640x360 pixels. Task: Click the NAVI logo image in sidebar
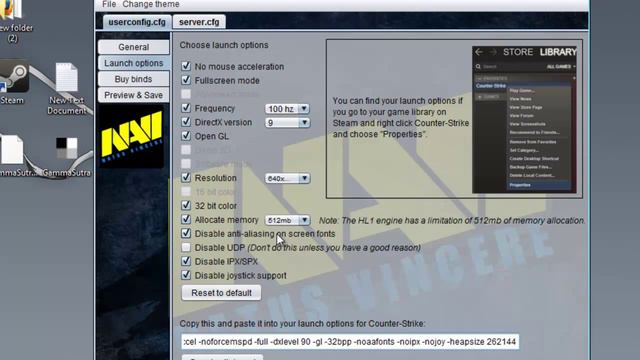click(132, 136)
